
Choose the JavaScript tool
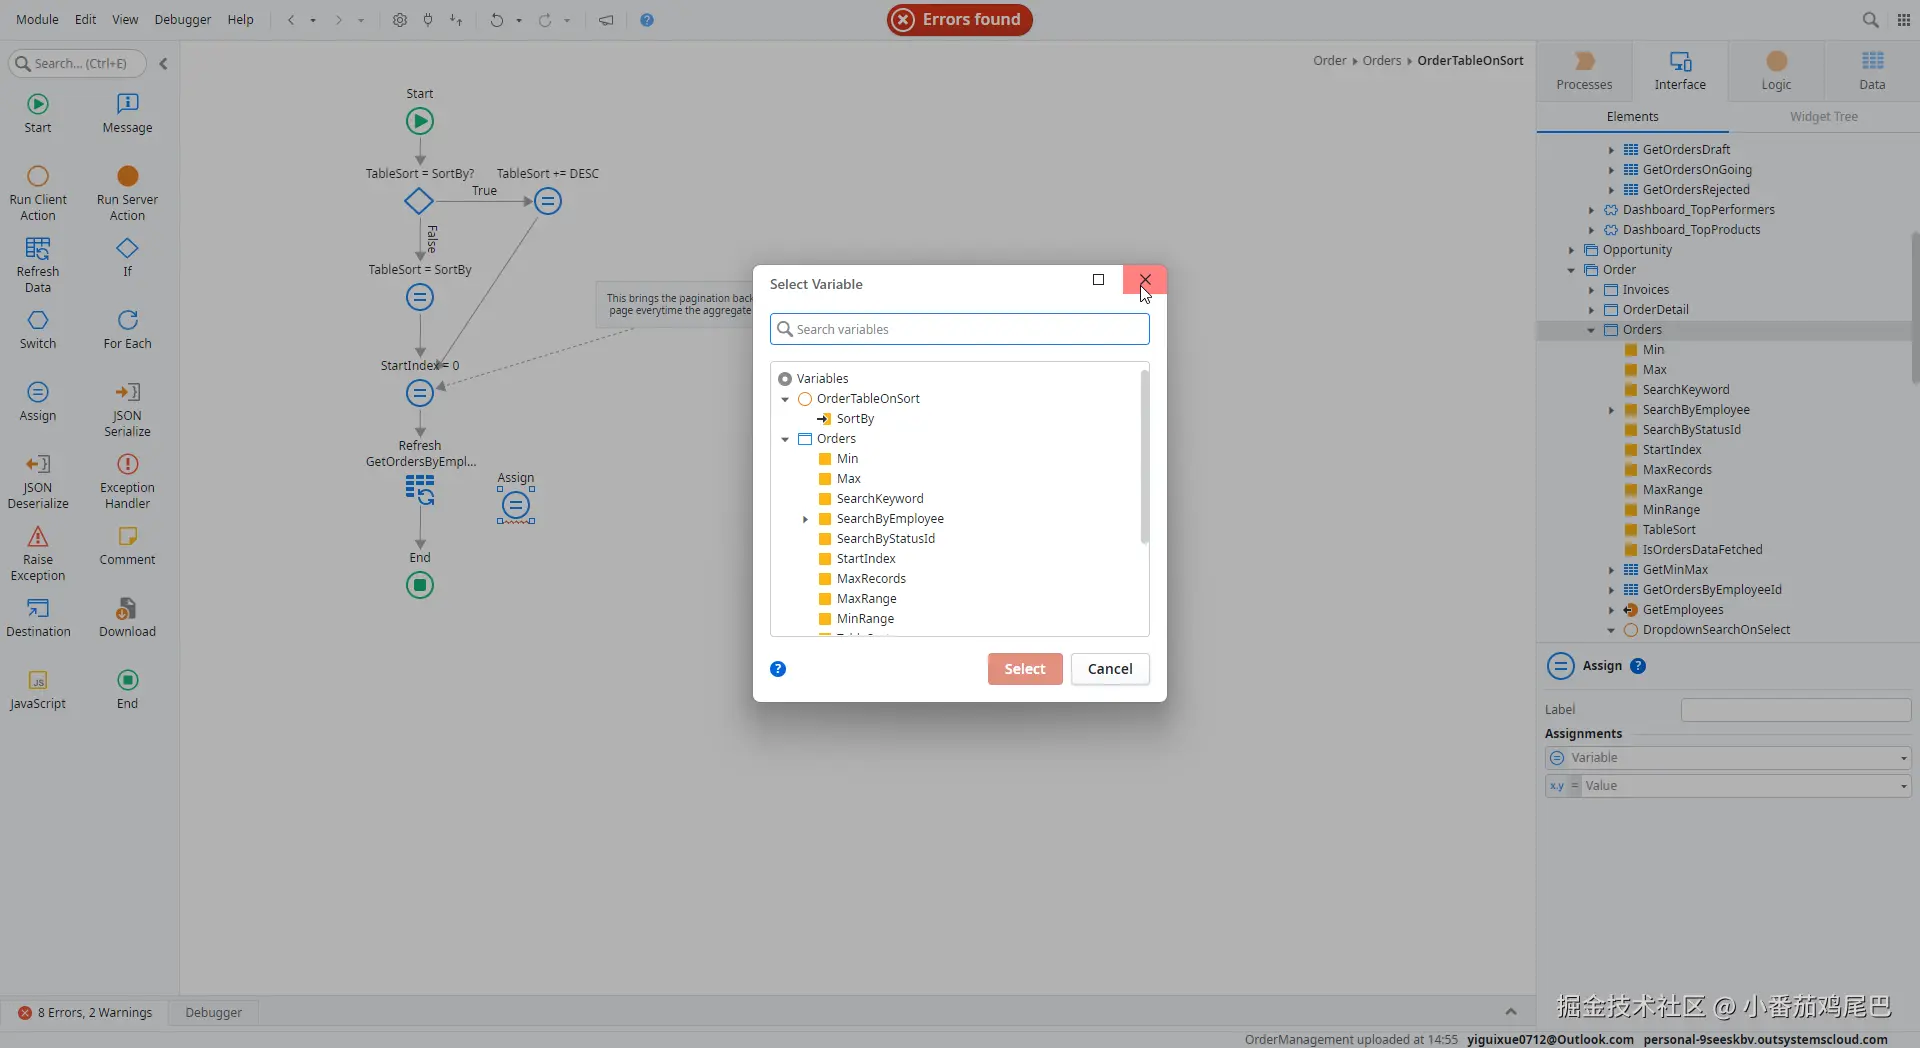[x=38, y=689]
